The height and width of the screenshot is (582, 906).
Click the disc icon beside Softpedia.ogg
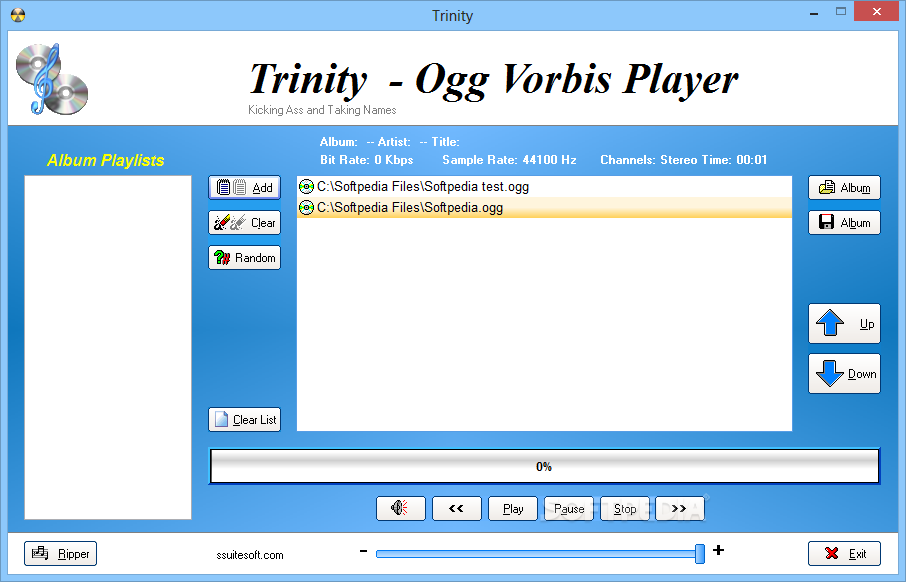pyautogui.click(x=306, y=207)
